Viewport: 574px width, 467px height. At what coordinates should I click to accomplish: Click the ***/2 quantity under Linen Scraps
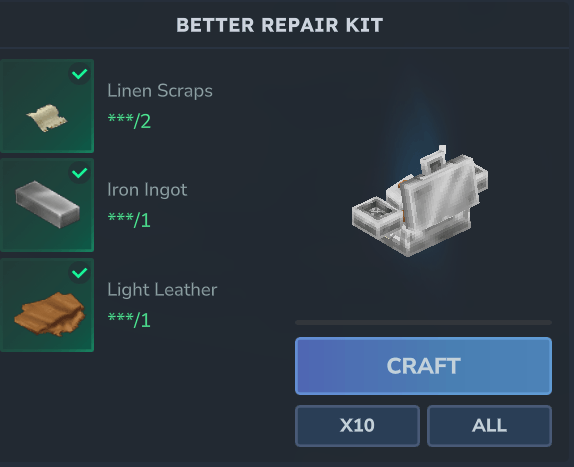click(x=129, y=121)
